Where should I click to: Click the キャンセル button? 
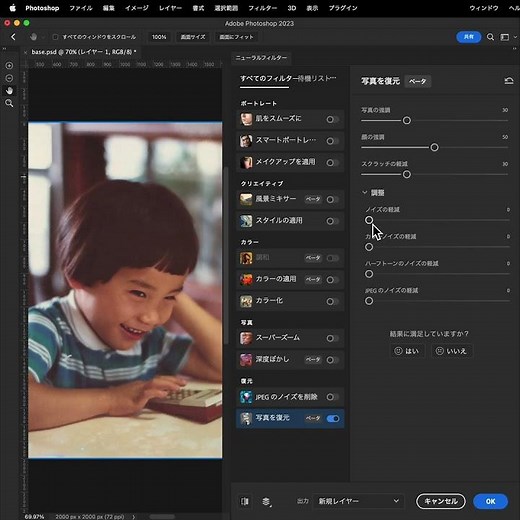click(x=441, y=501)
